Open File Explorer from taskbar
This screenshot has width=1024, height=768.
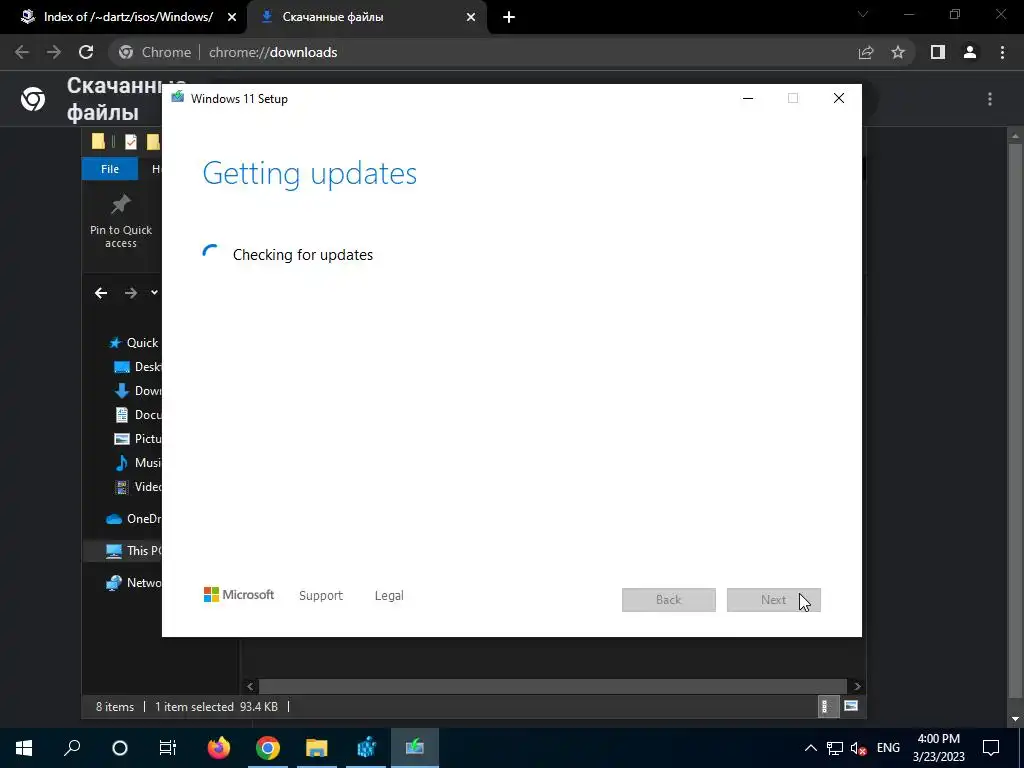[x=317, y=748]
